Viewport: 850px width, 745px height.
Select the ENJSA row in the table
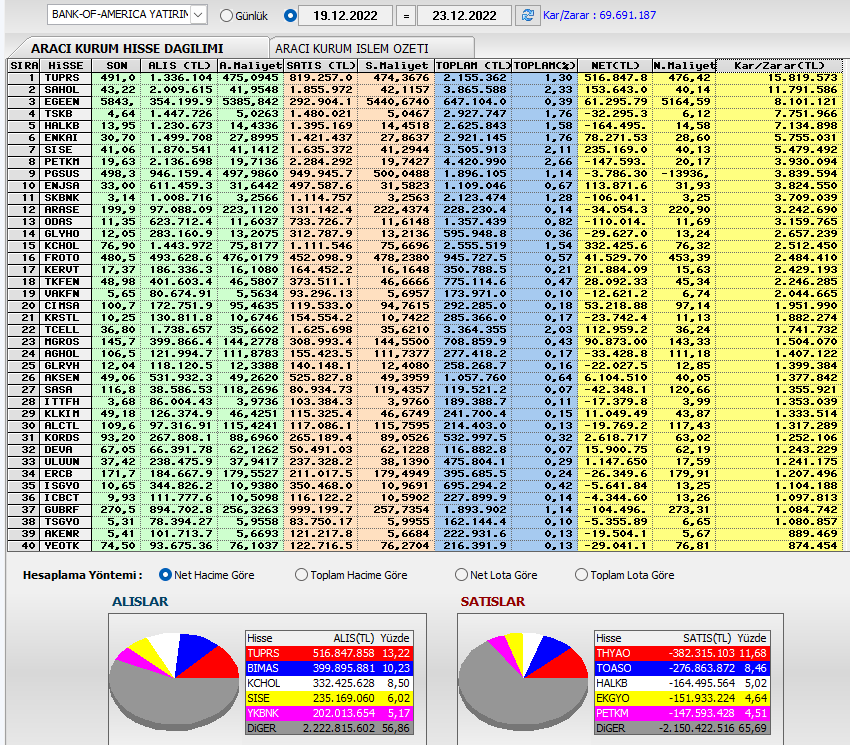click(x=425, y=186)
